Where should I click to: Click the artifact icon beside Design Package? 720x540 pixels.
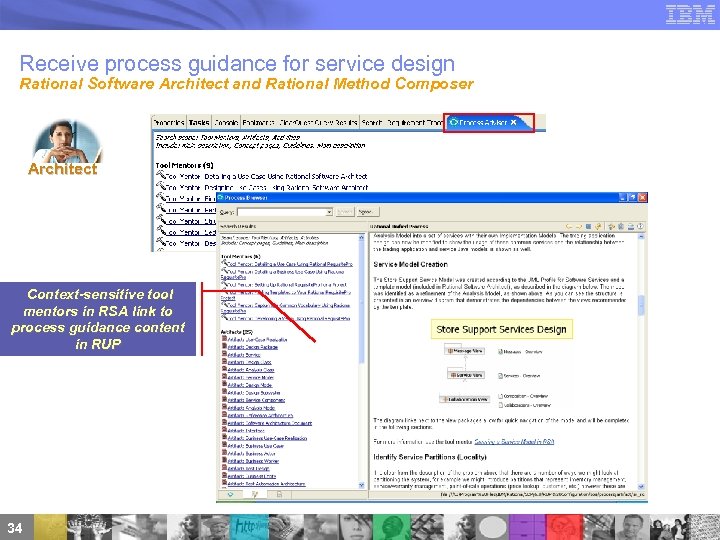pyautogui.click(x=225, y=346)
